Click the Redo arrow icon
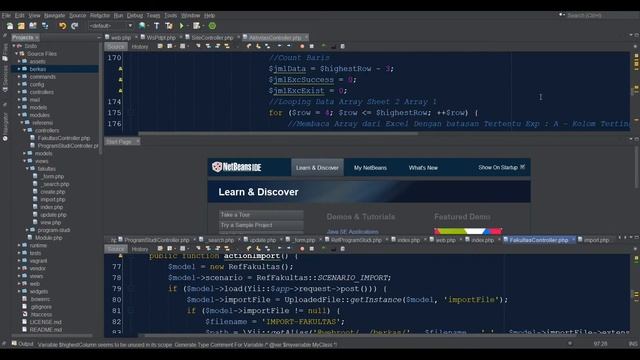This screenshot has width=640, height=360. coord(74,26)
